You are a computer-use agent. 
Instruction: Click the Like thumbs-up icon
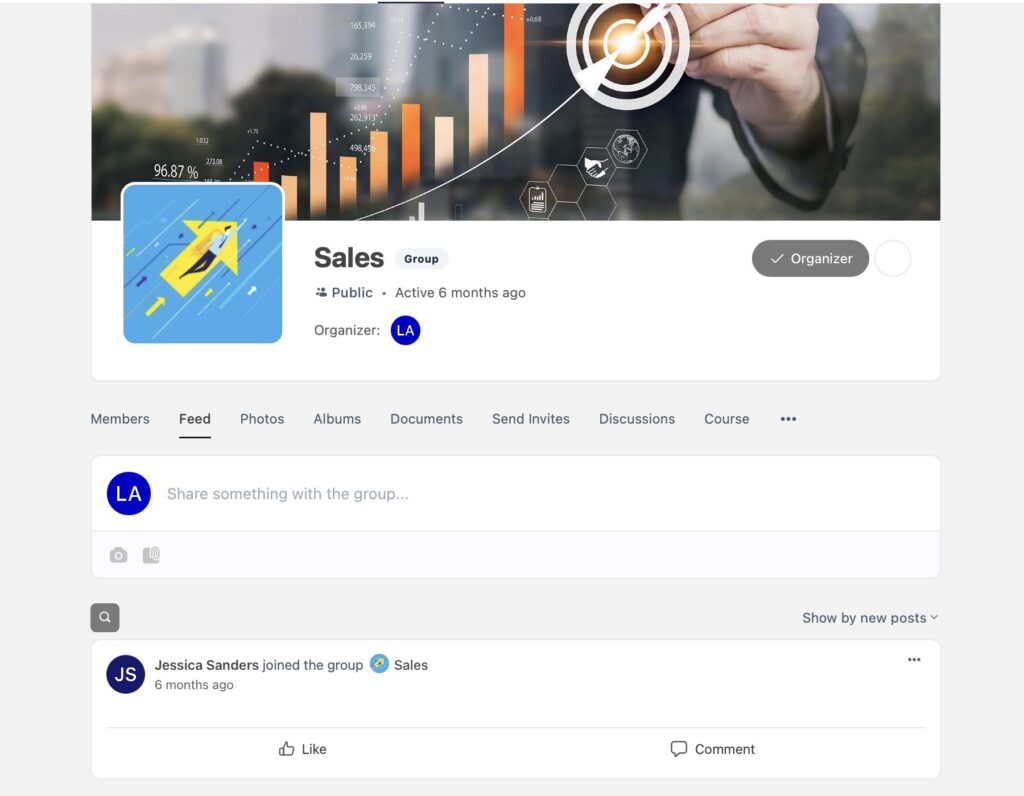[286, 749]
